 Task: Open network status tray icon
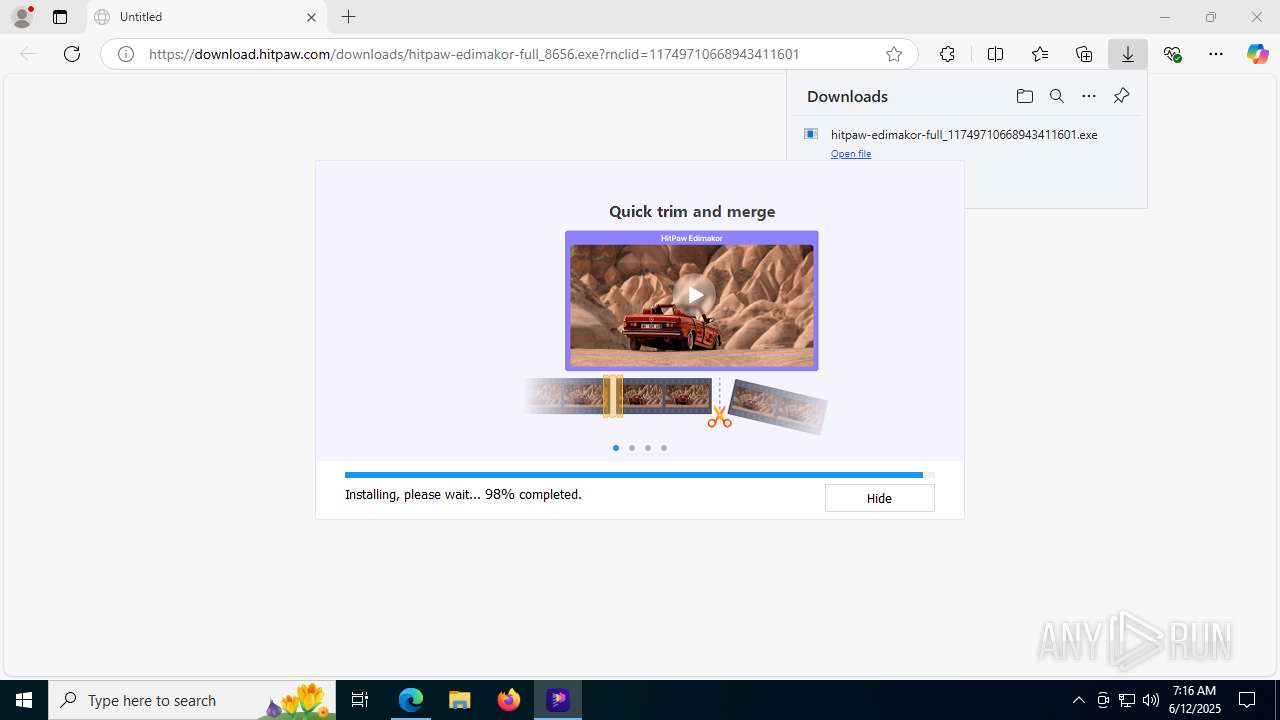pyautogui.click(x=1127, y=700)
